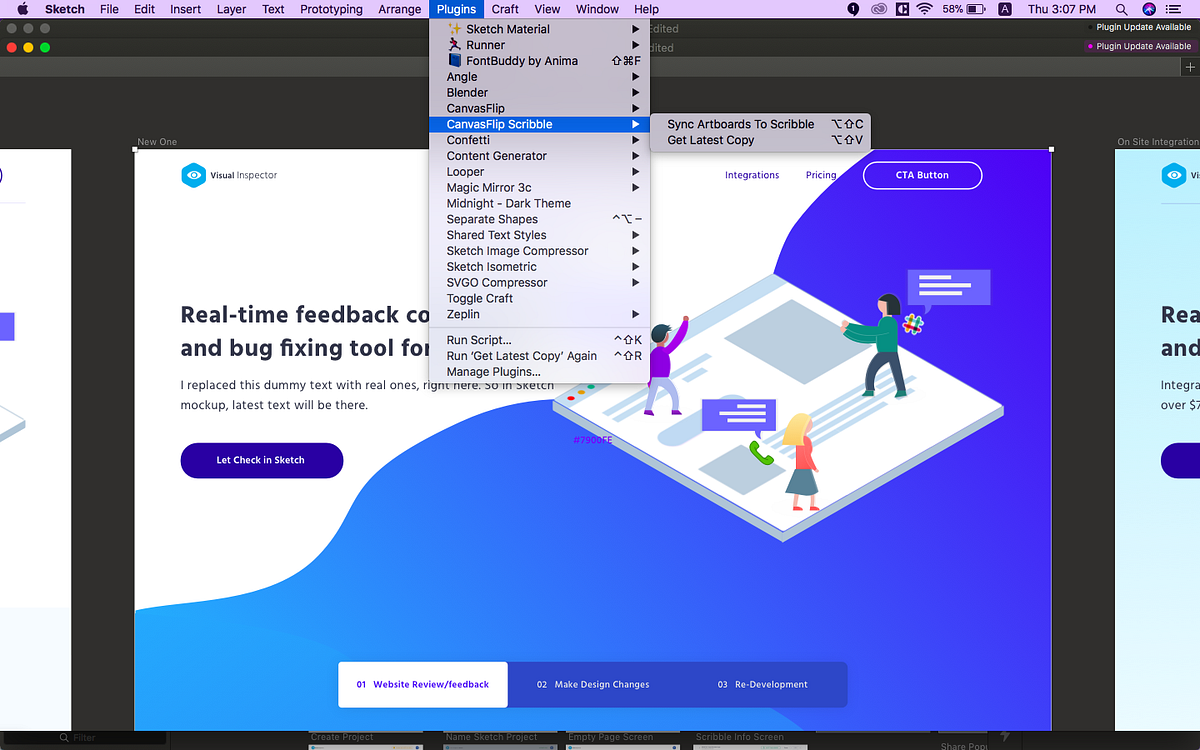Select Sketch Isometric
Viewport: 1200px width, 750px height.
coord(539,267)
